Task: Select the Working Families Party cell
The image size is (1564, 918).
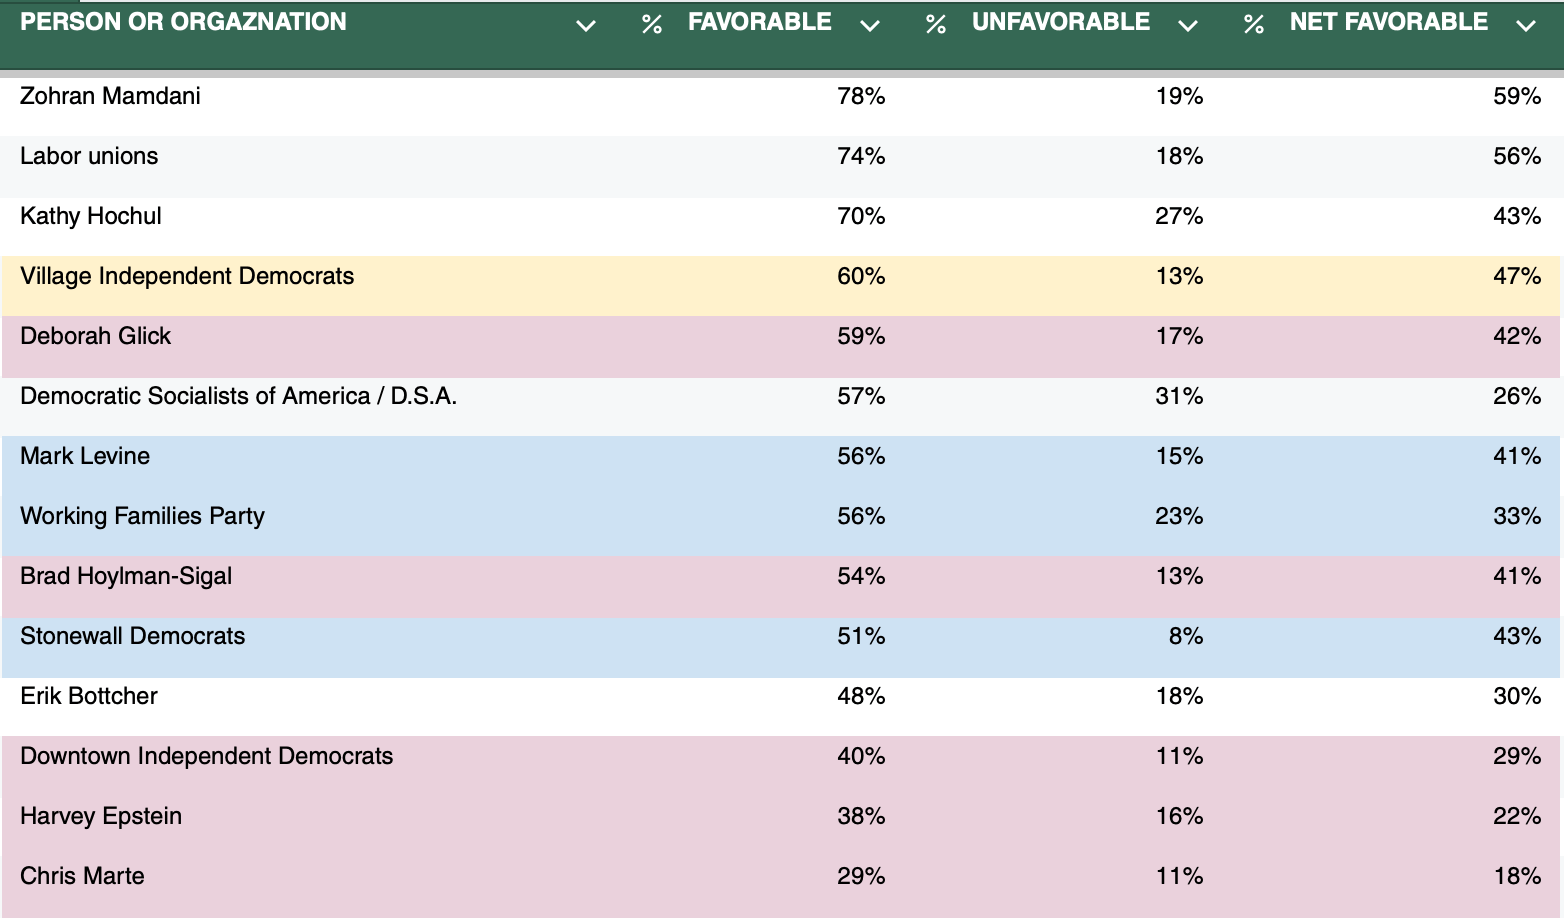Action: (142, 516)
